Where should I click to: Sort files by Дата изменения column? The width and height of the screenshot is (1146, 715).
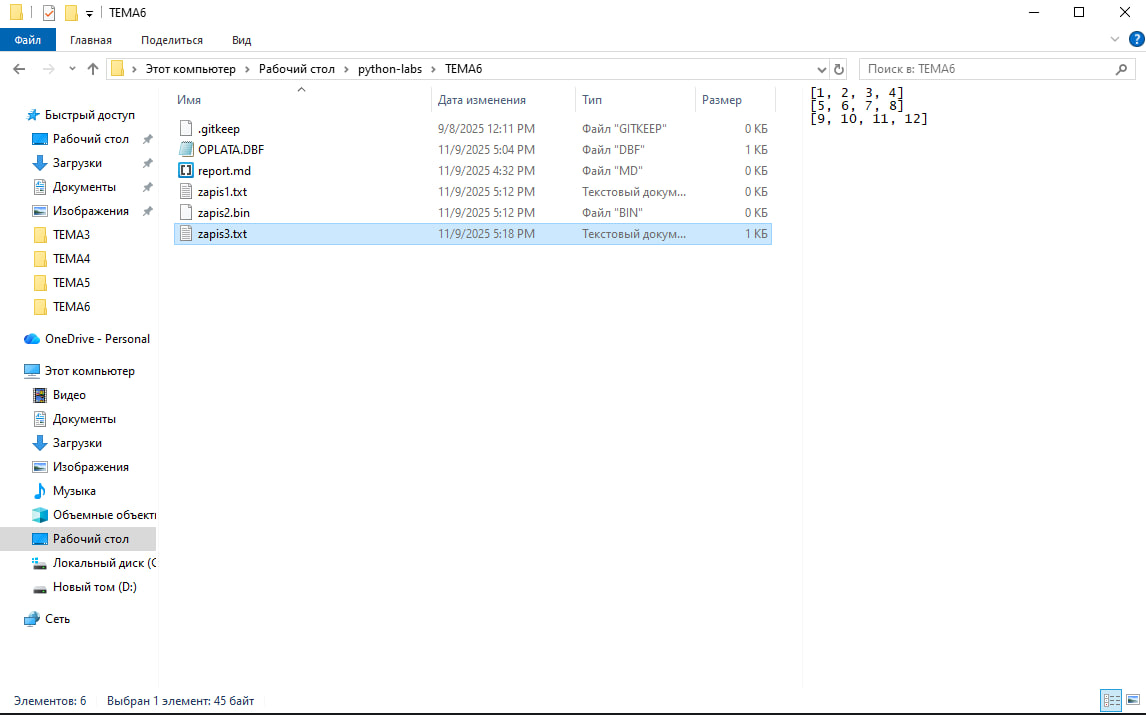click(482, 100)
